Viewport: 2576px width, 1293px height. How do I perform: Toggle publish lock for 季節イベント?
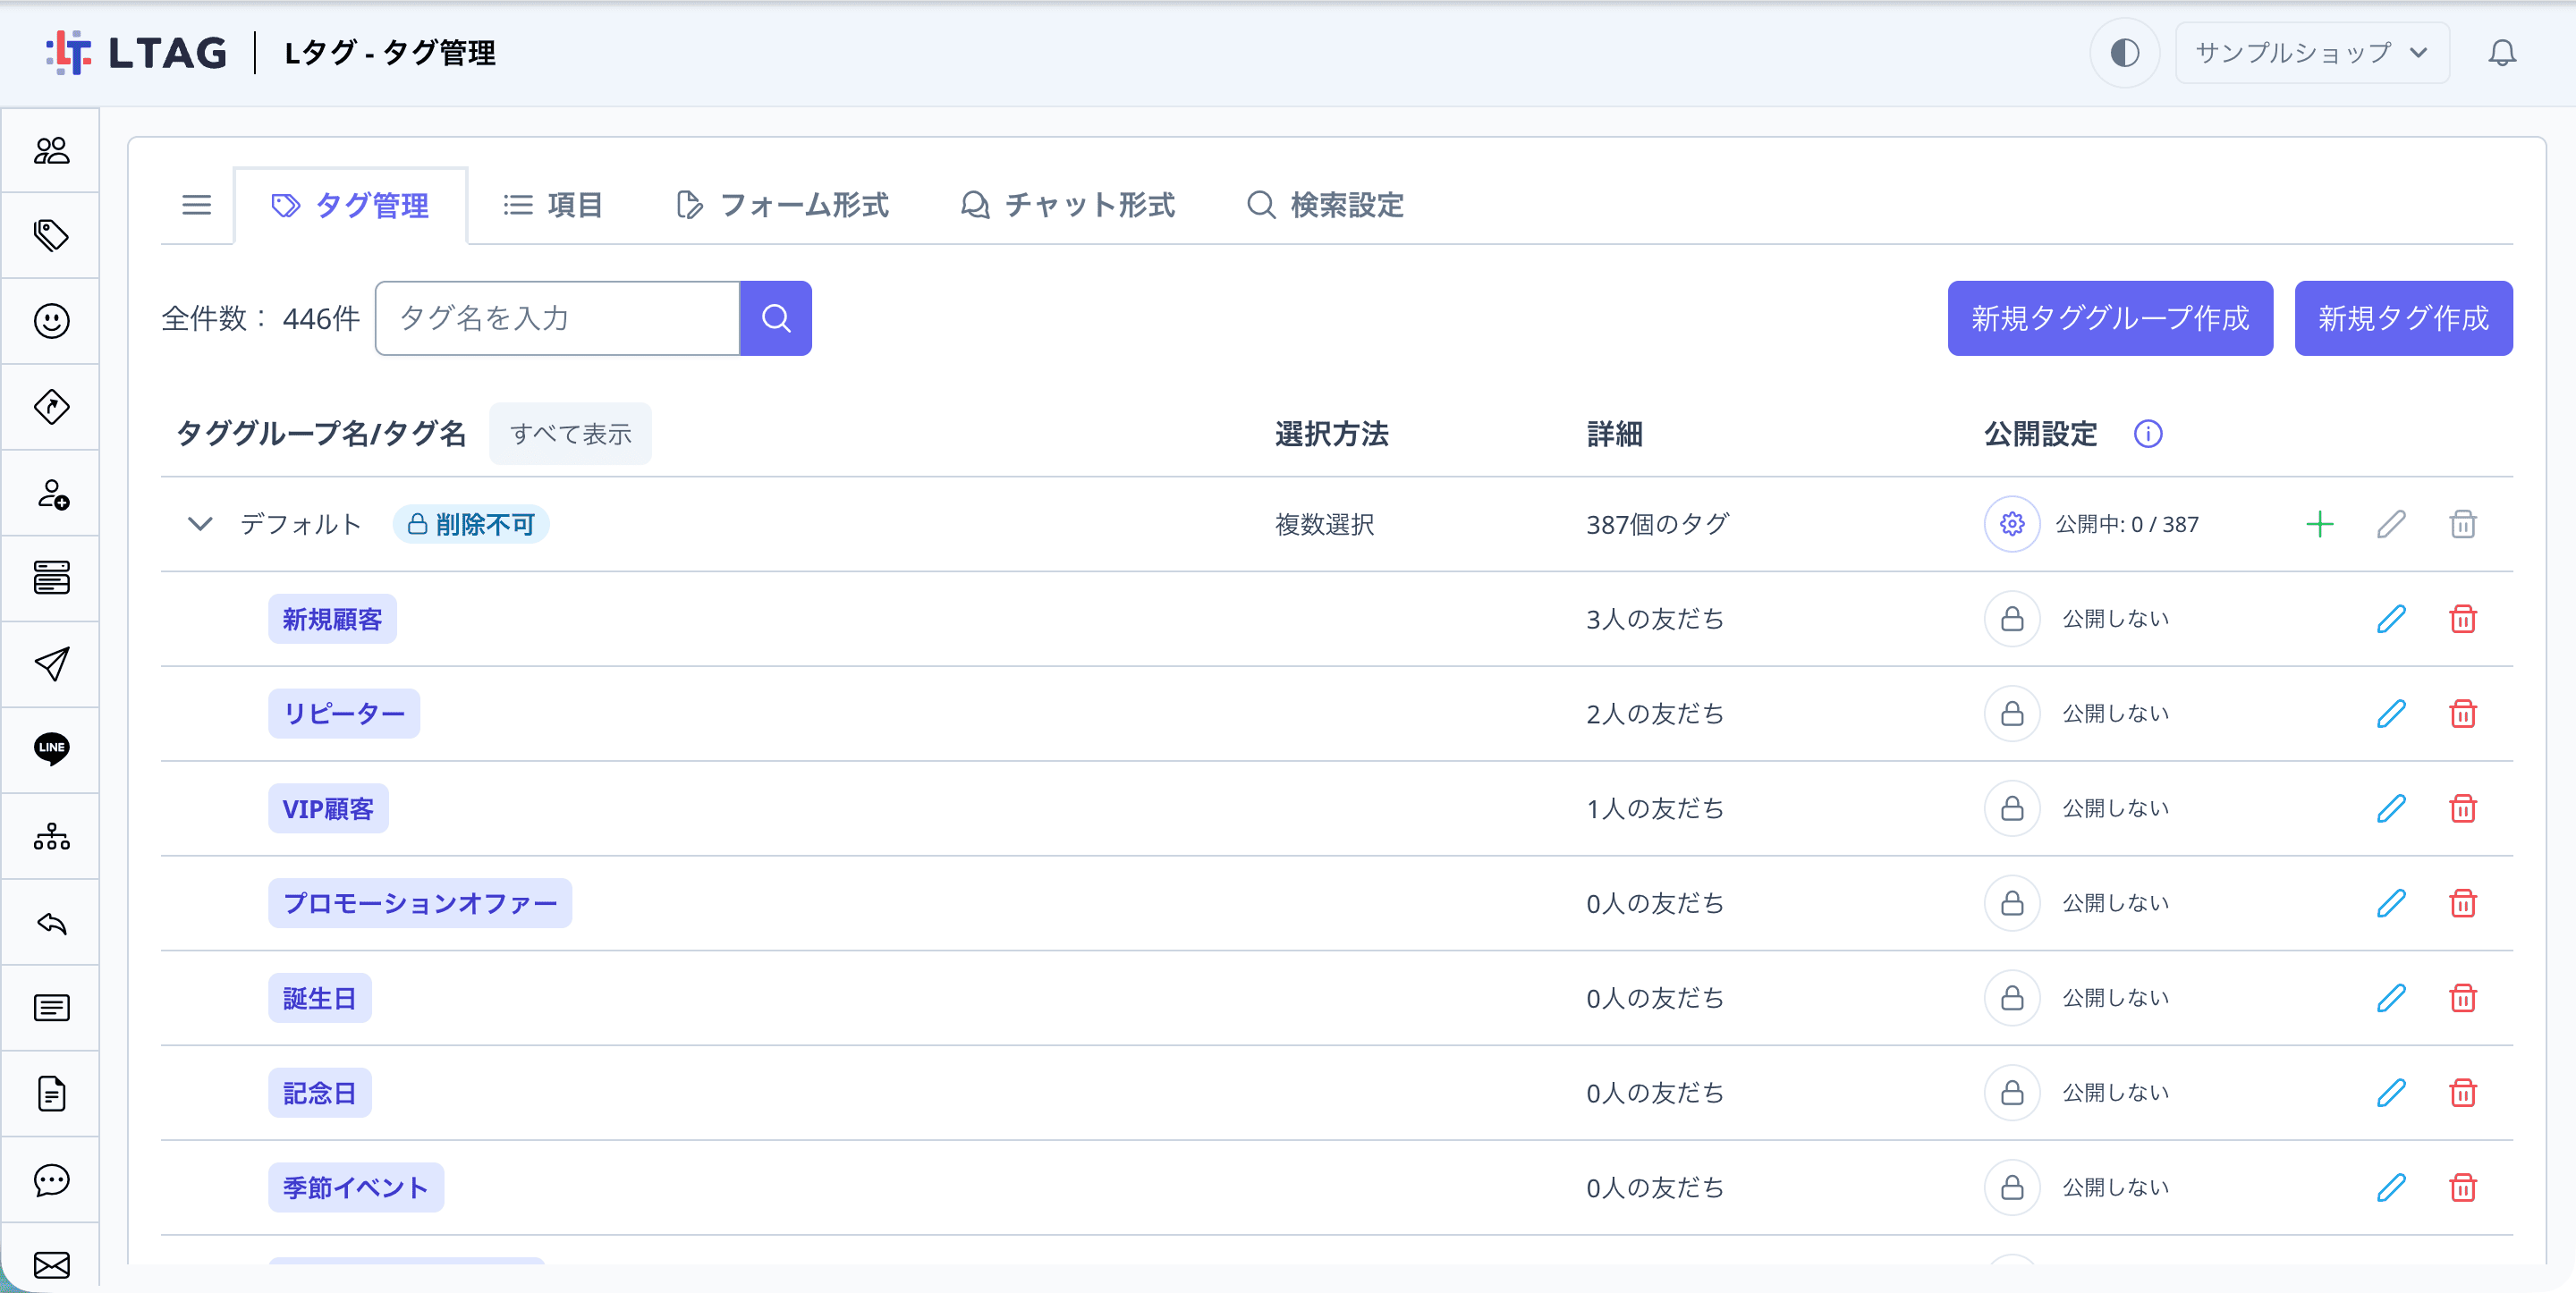click(x=2011, y=1187)
